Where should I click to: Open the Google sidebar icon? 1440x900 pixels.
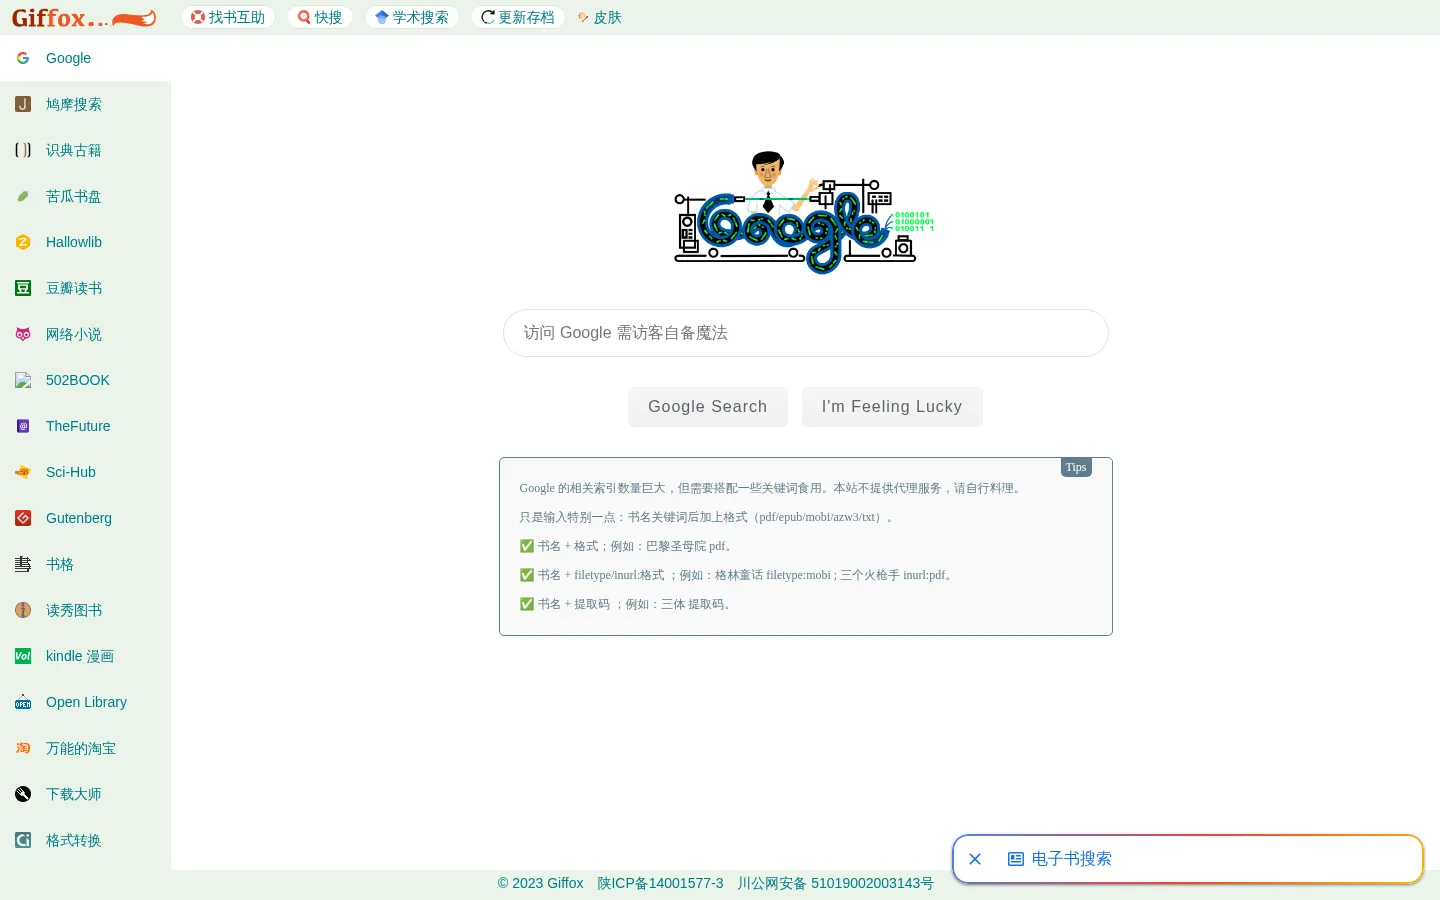[x=23, y=58]
